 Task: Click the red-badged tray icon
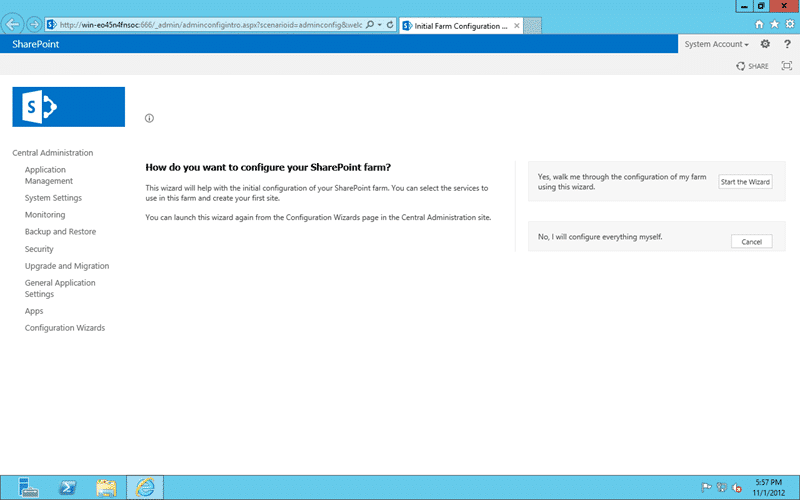(737, 488)
